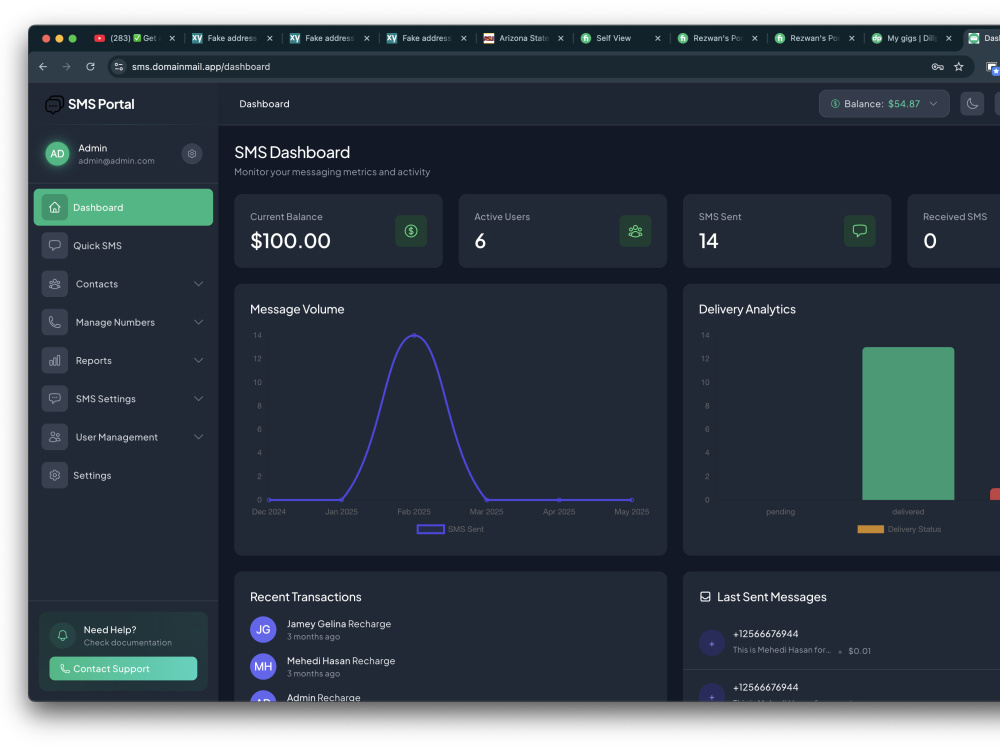
Task: Click the Check documentation link
Action: [x=128, y=643]
